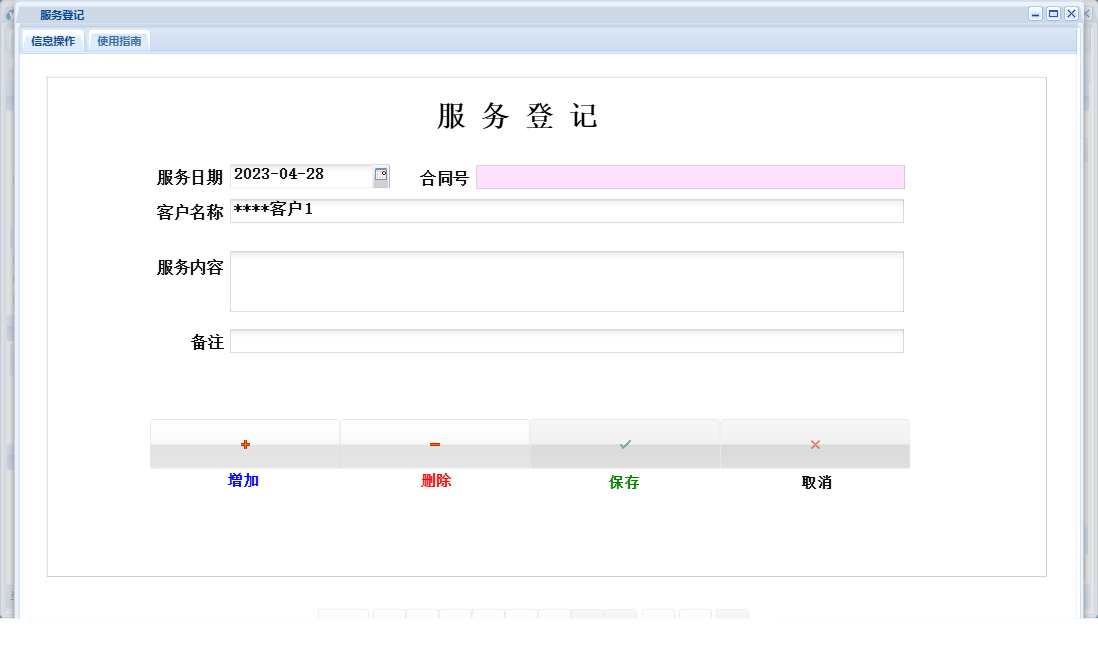1098x655 pixels.
Task: Click the red X icon above 取消
Action: coord(815,443)
